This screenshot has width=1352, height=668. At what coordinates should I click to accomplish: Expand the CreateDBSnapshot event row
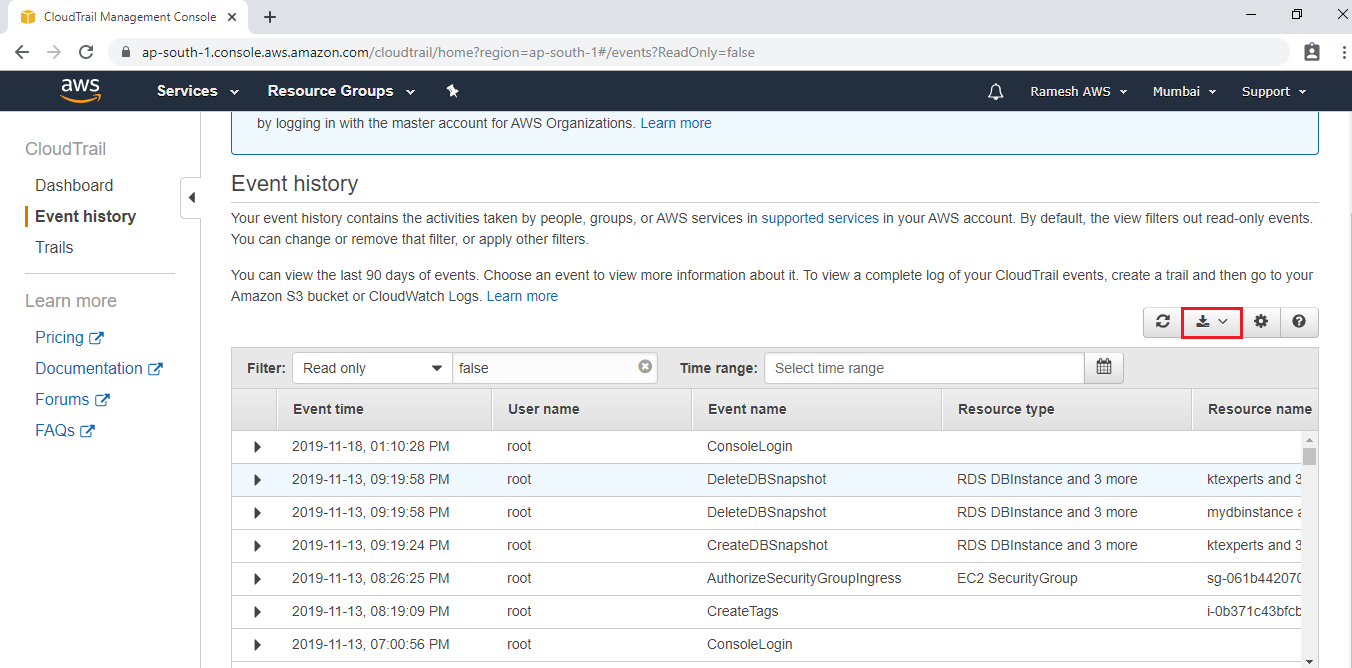(x=257, y=546)
